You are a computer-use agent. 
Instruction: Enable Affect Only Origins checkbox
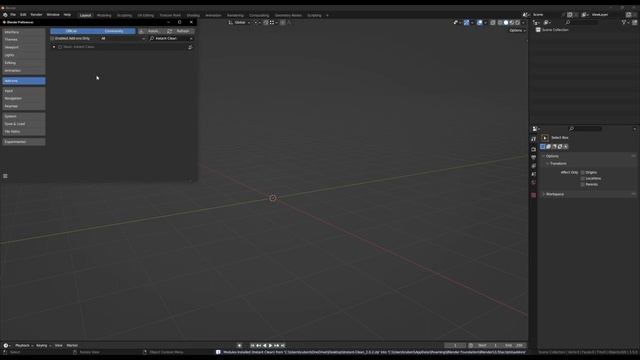pos(582,172)
